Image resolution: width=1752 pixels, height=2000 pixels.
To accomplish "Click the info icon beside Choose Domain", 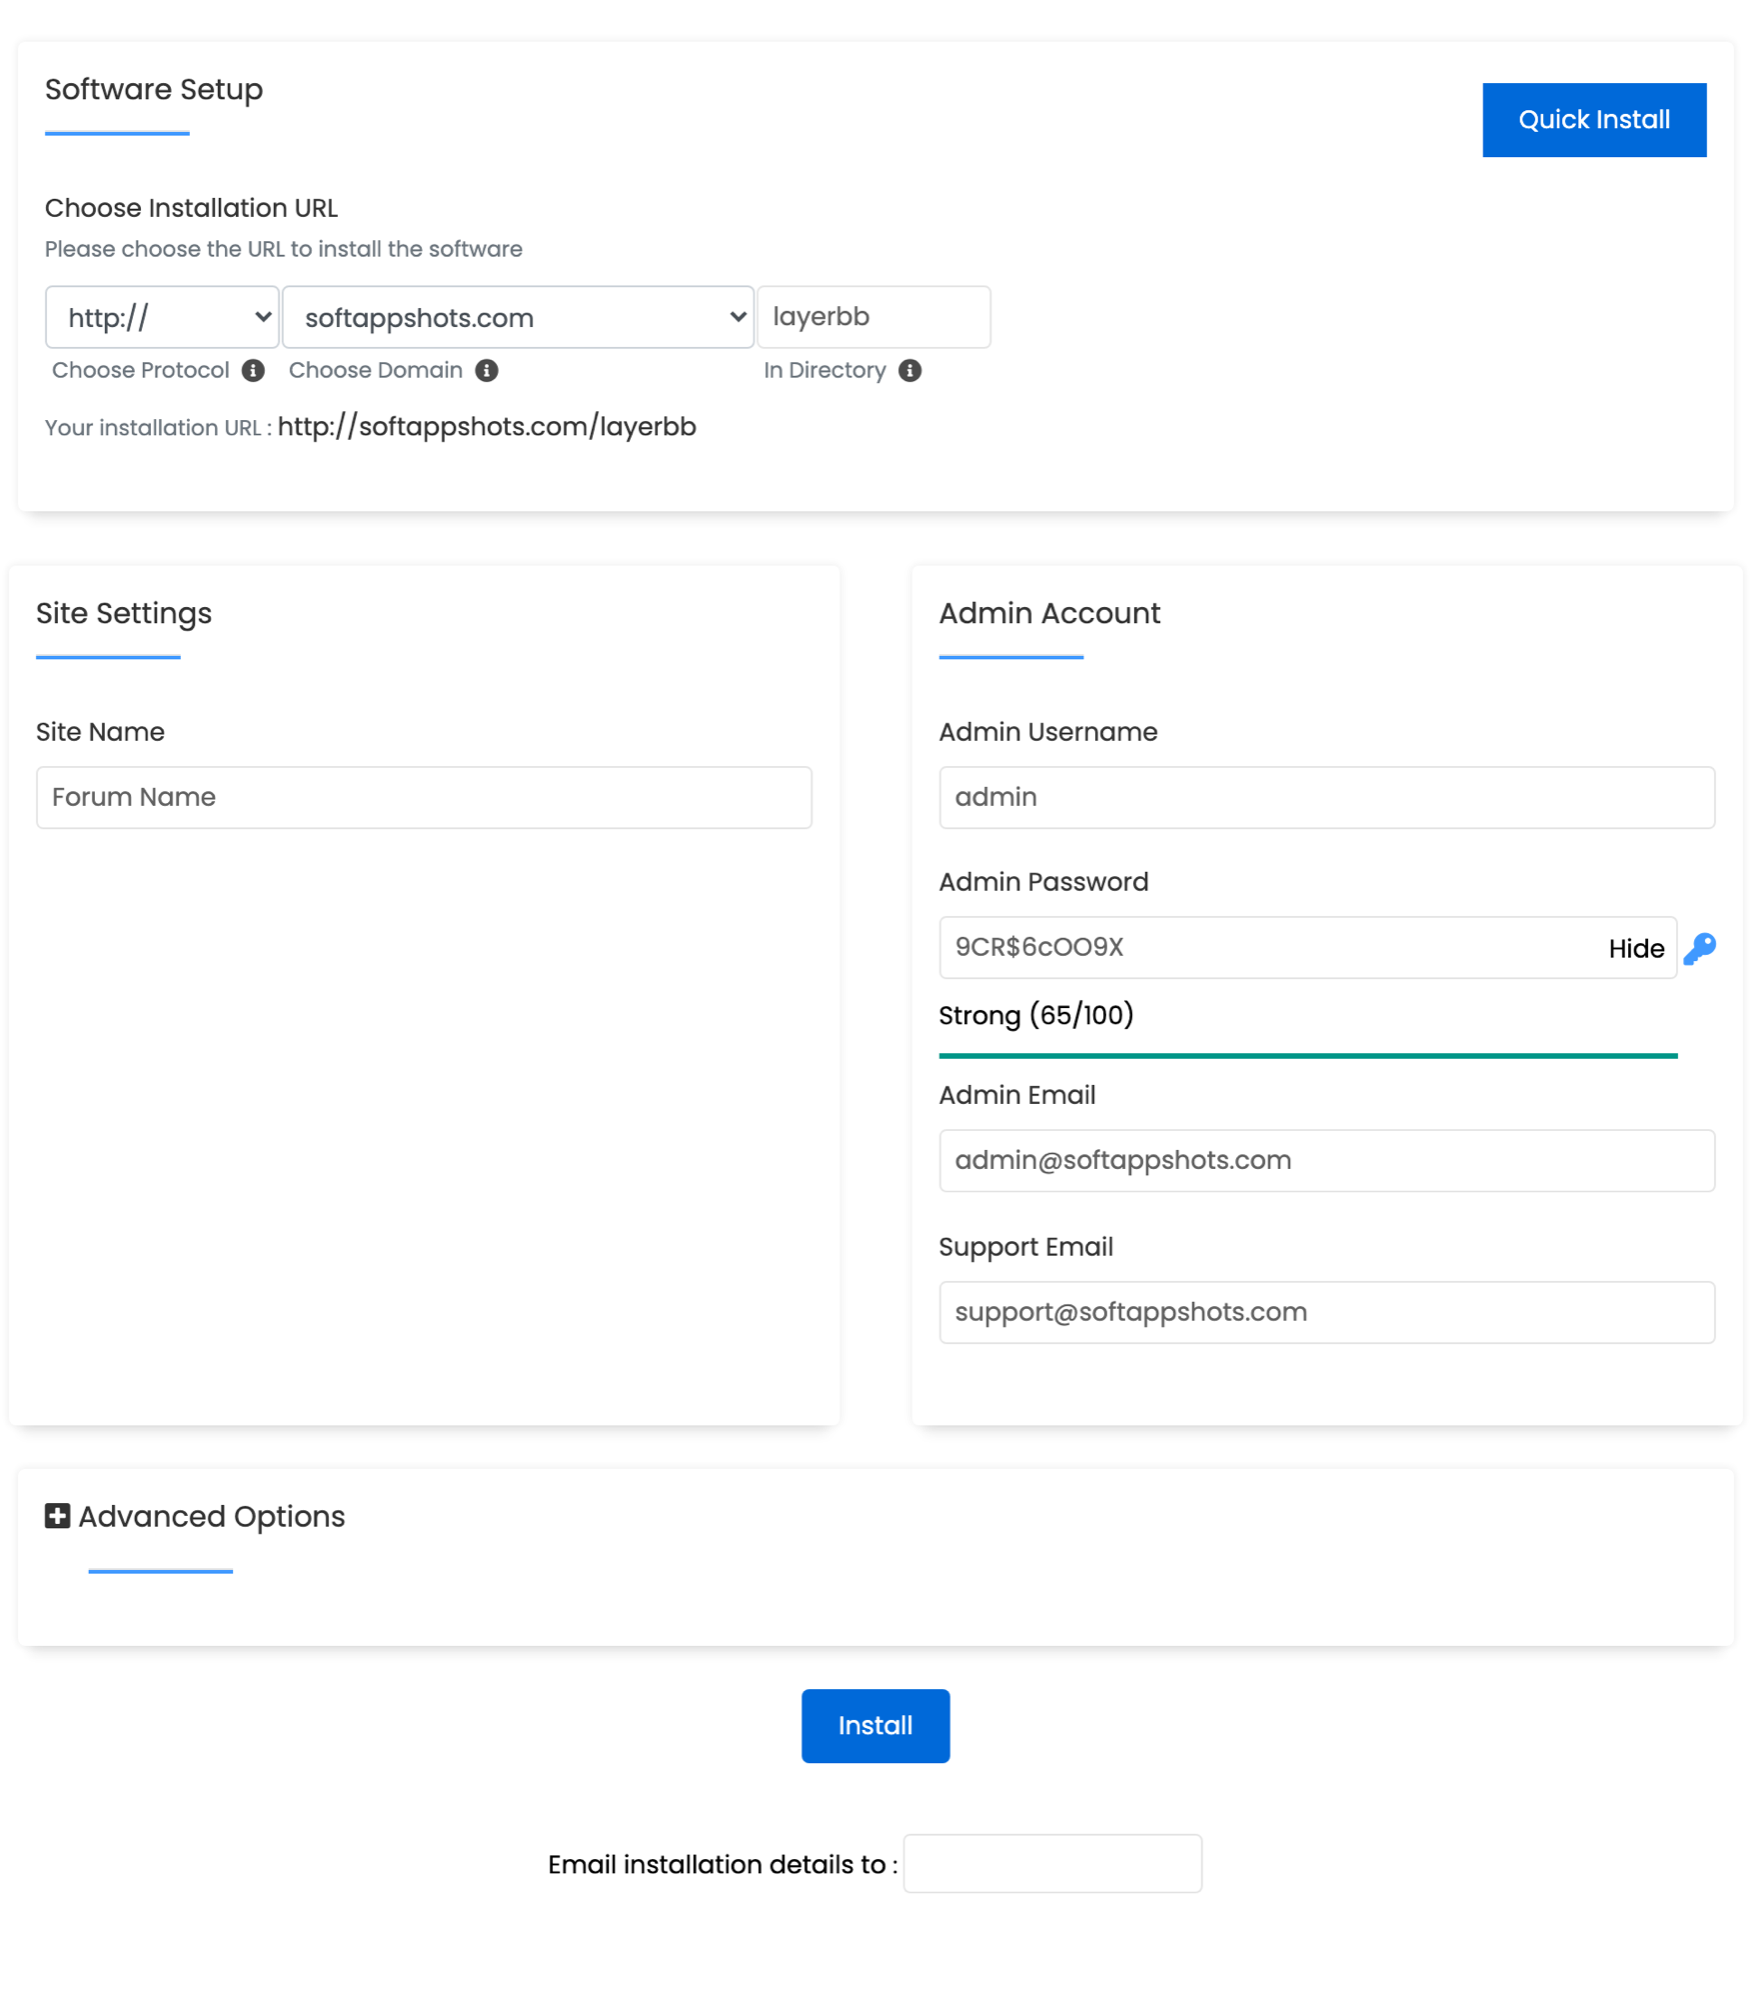I will tap(486, 370).
